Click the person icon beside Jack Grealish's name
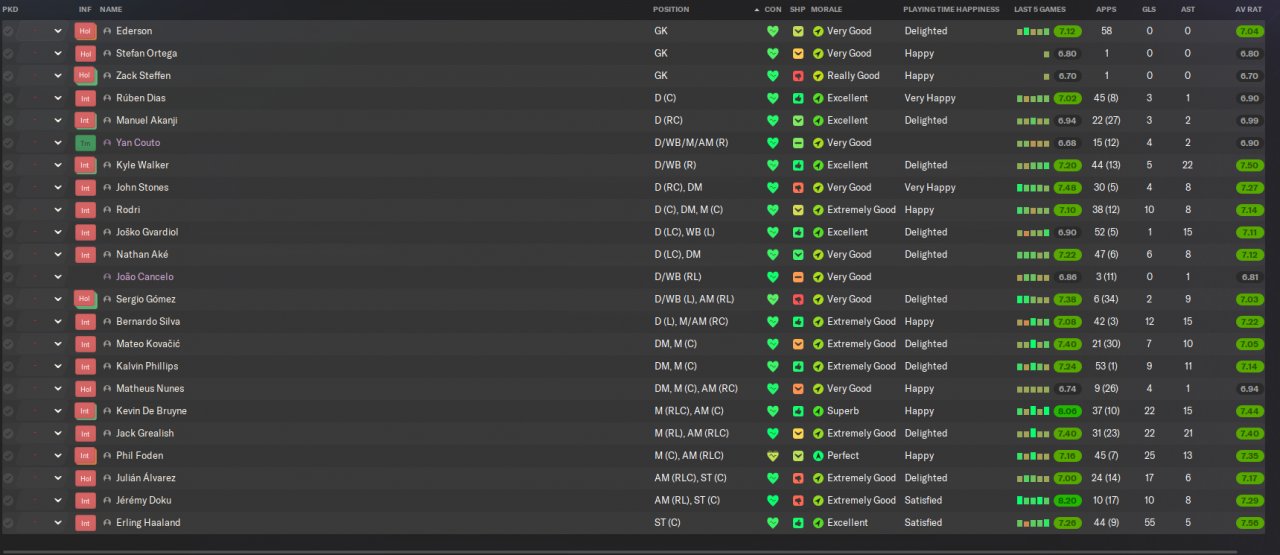The height and width of the screenshot is (555, 1280). [x=107, y=434]
